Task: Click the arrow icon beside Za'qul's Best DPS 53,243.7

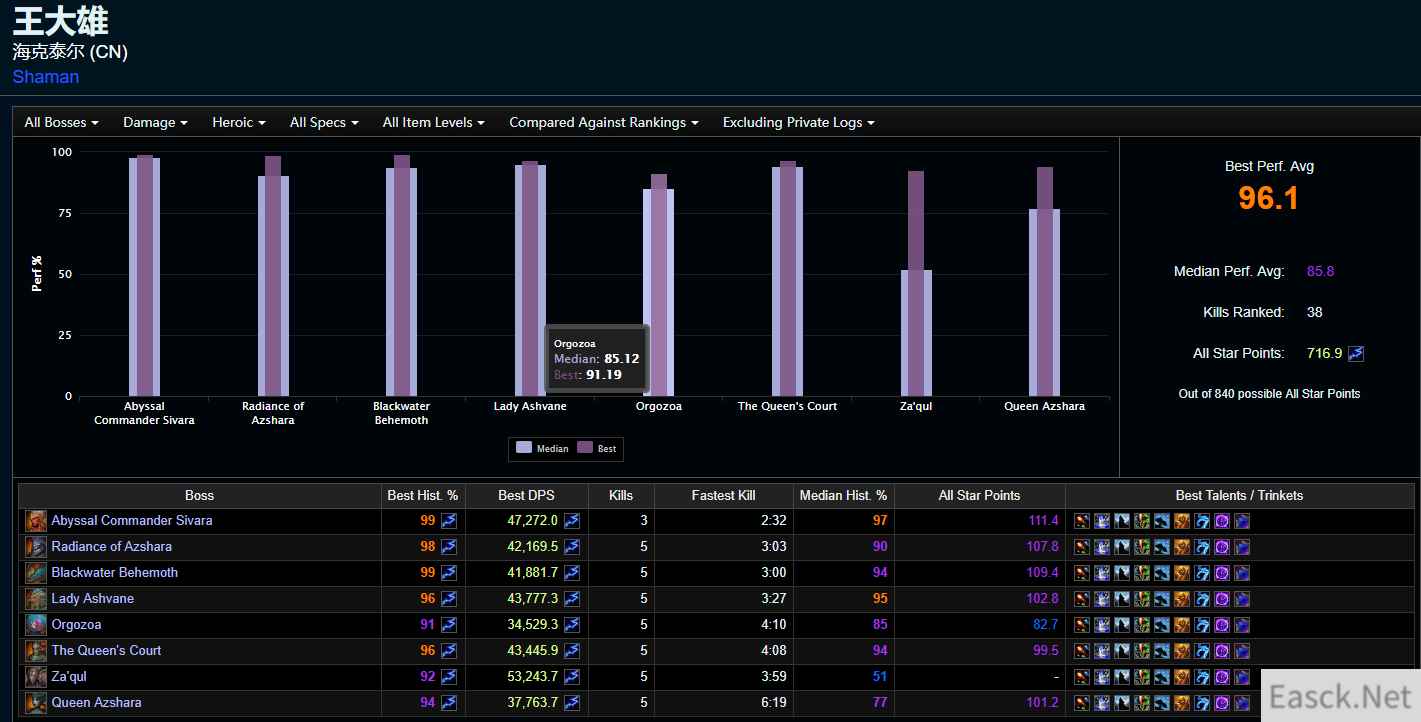Action: pos(571,677)
